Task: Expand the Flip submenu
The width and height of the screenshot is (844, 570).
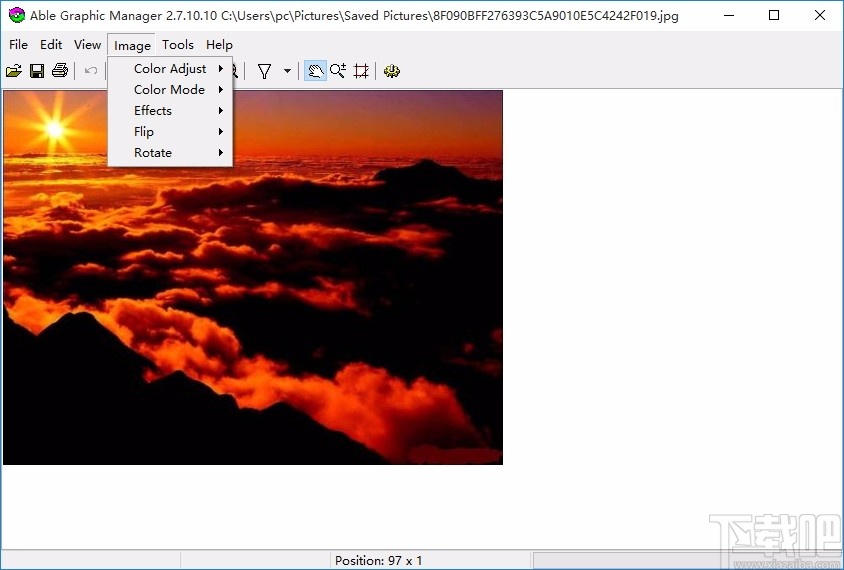Action: pyautogui.click(x=170, y=131)
